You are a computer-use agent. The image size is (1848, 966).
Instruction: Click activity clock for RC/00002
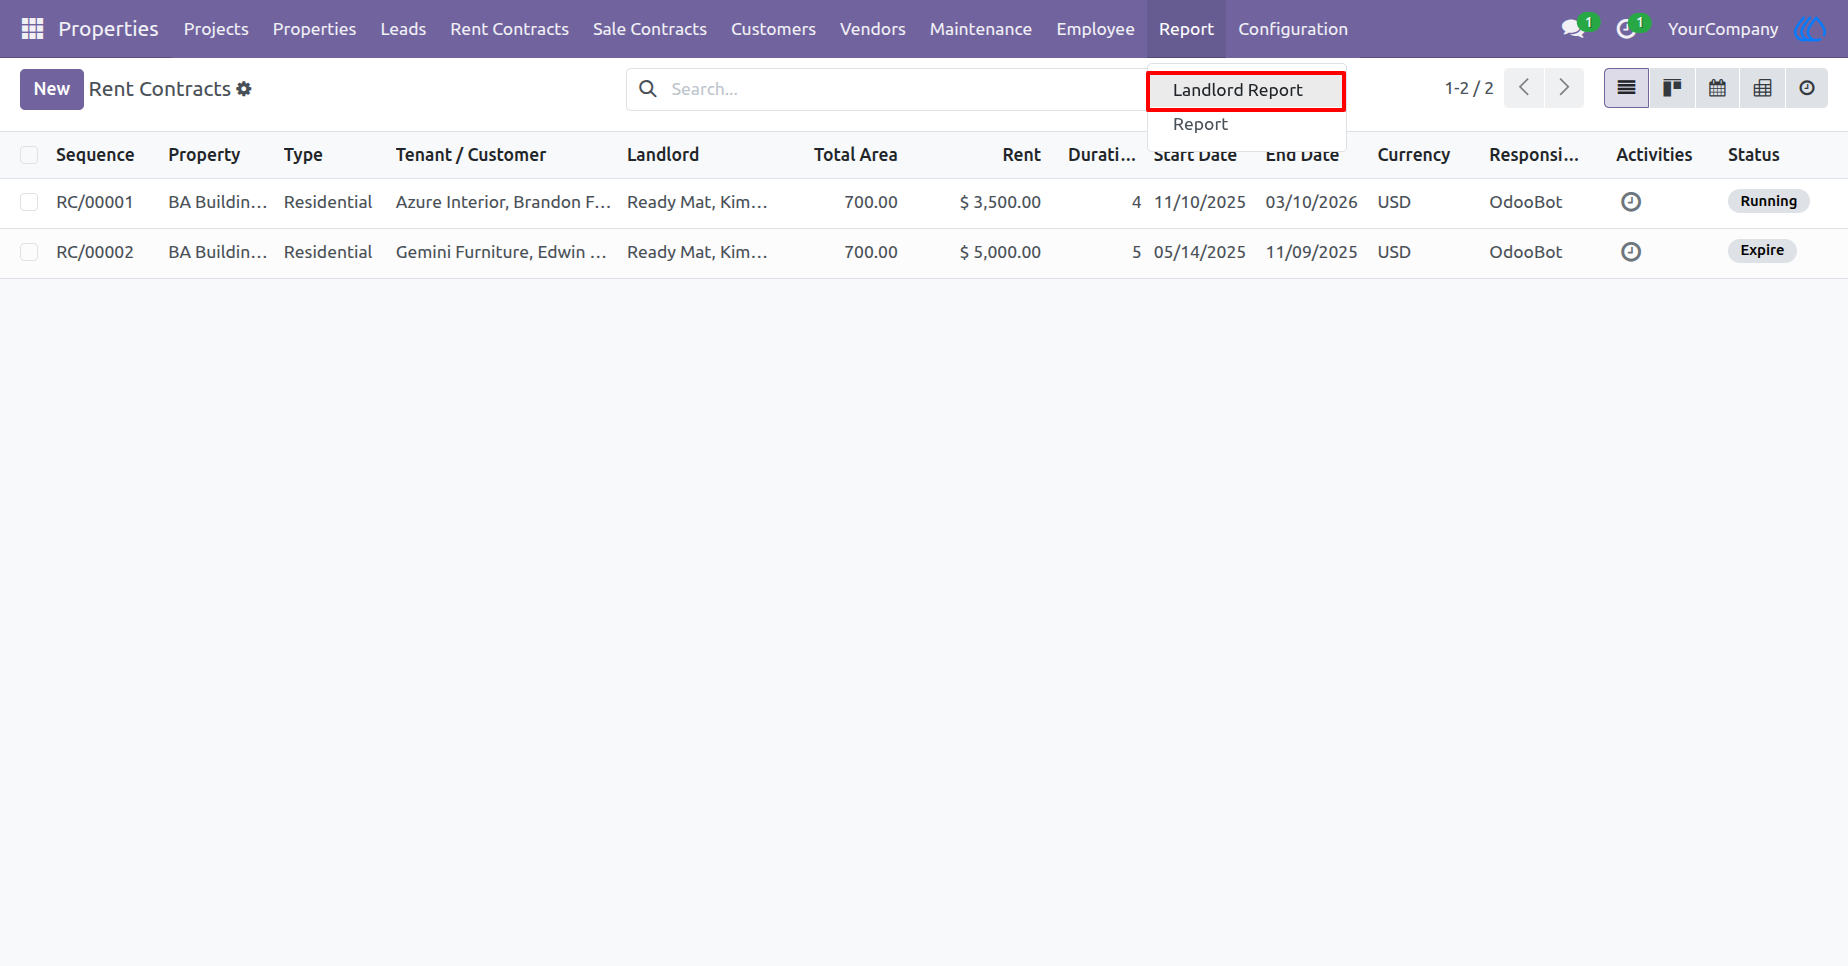[x=1631, y=252]
